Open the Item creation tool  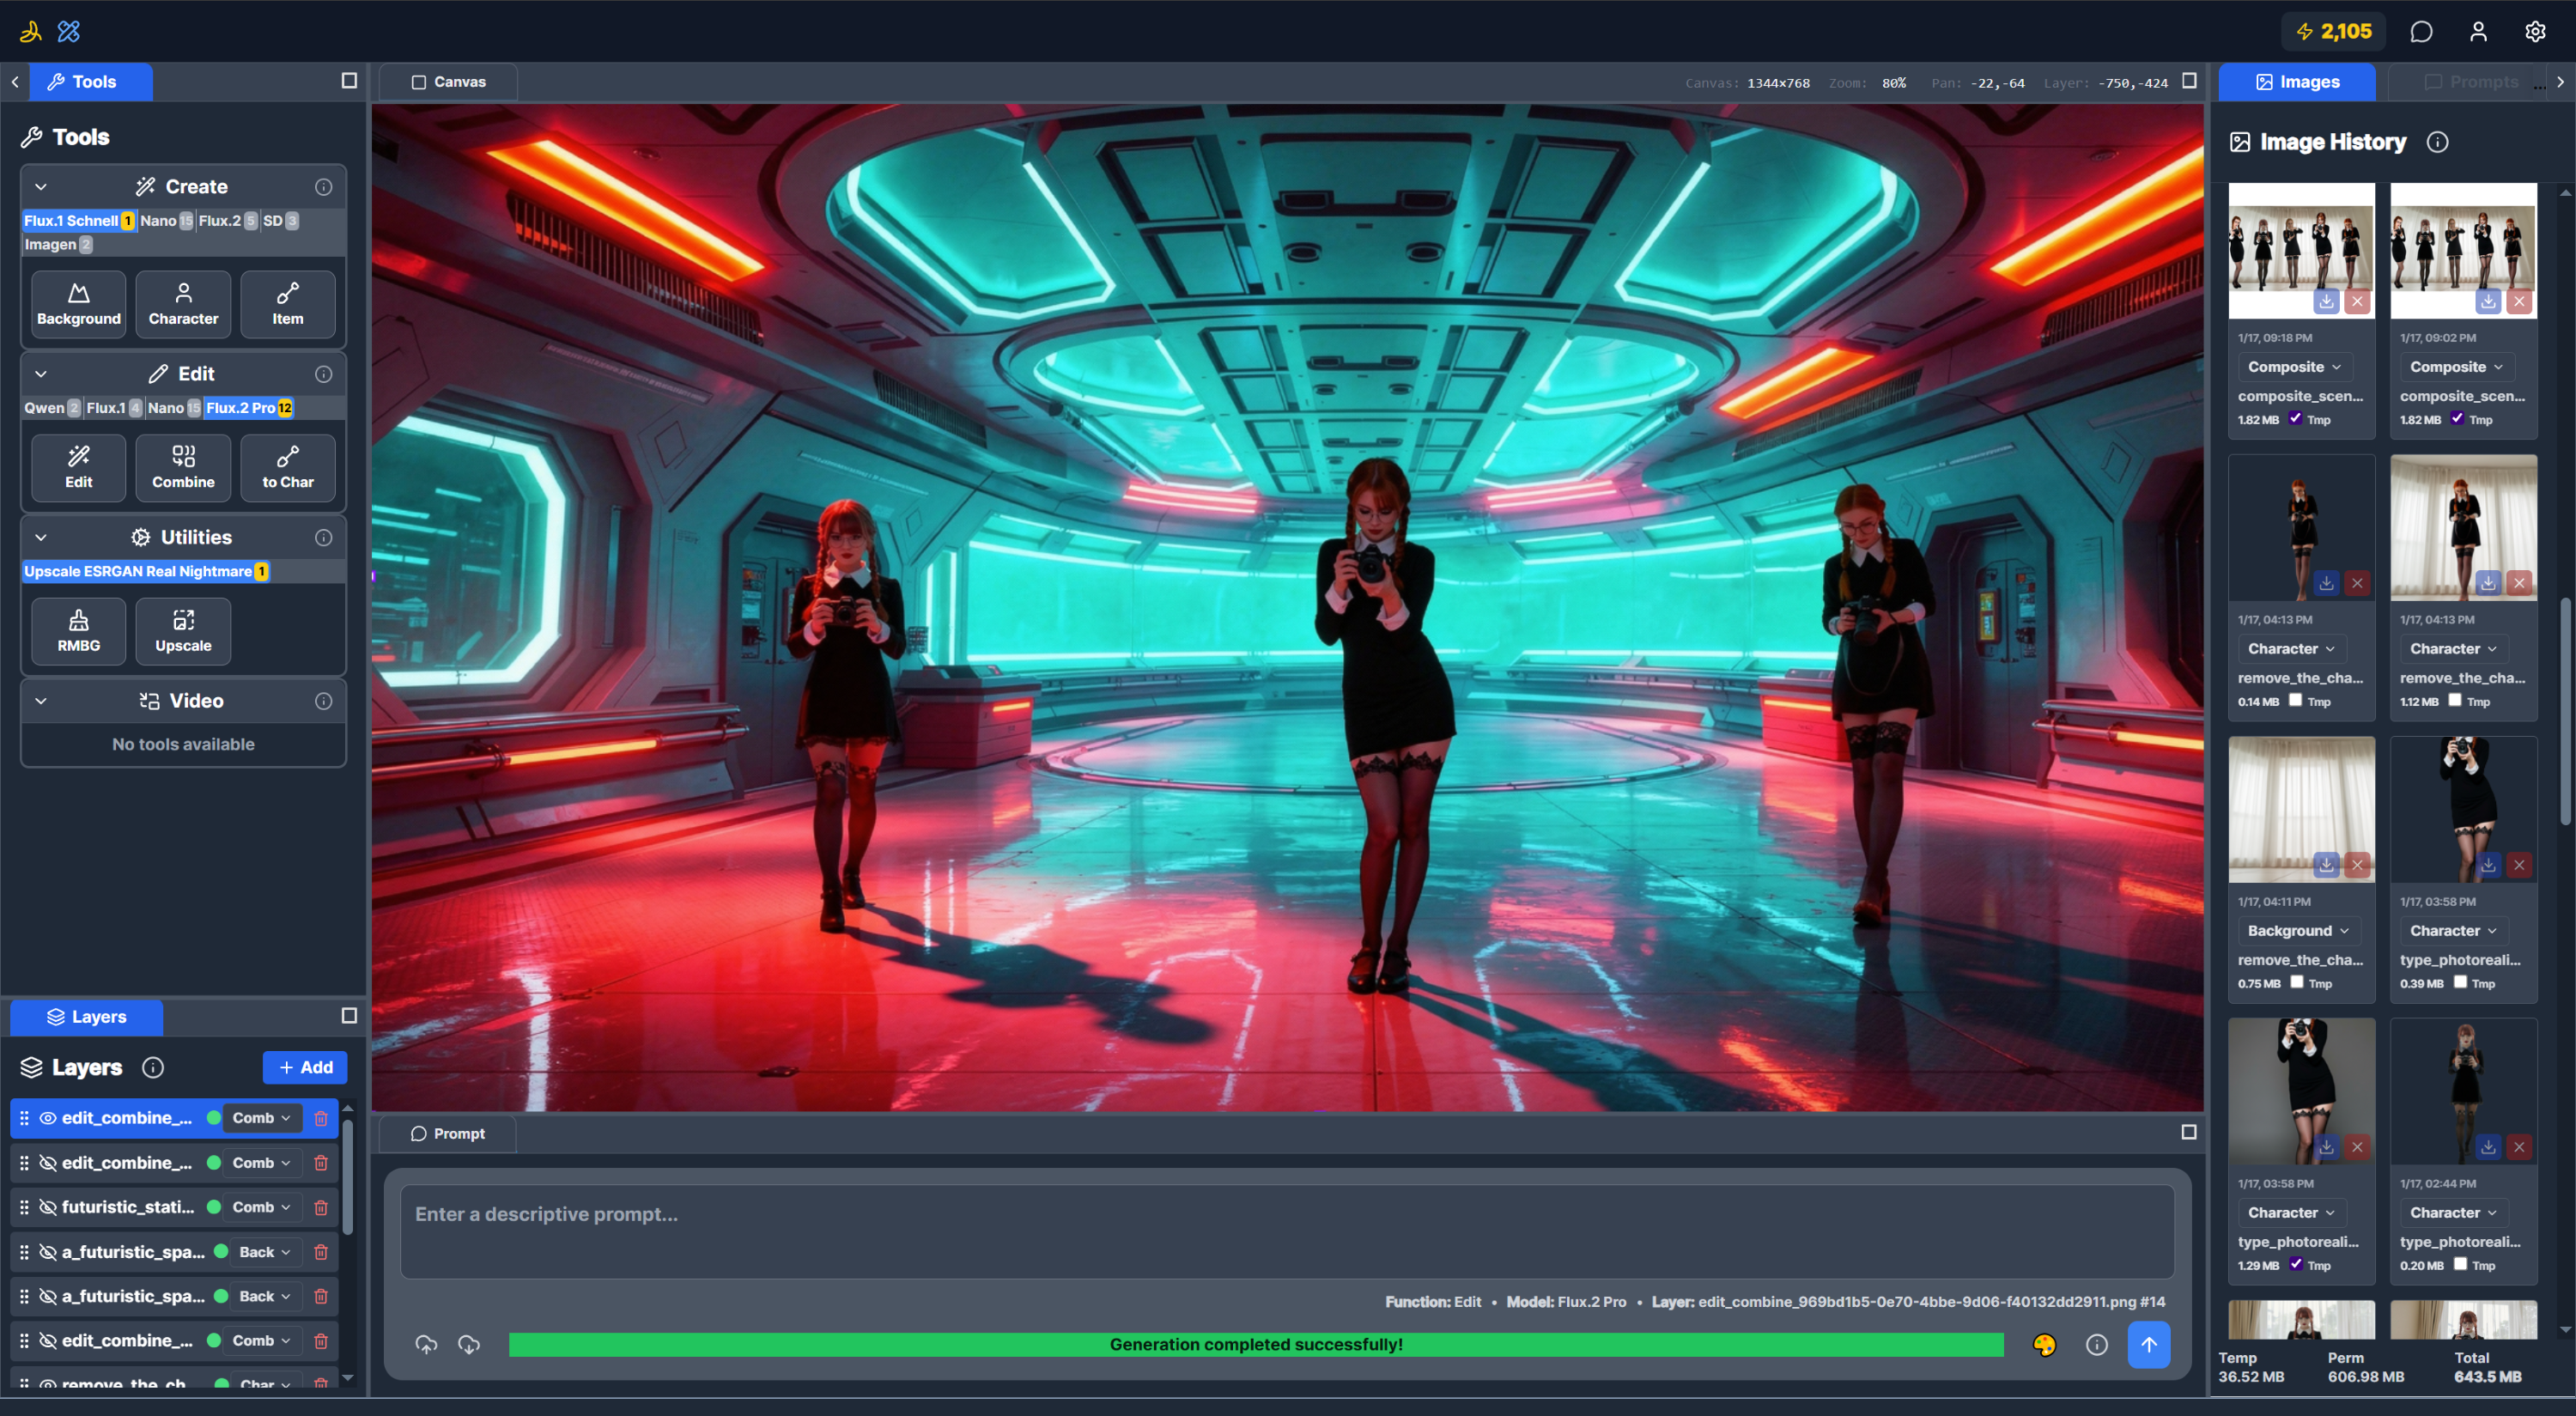[x=287, y=303]
